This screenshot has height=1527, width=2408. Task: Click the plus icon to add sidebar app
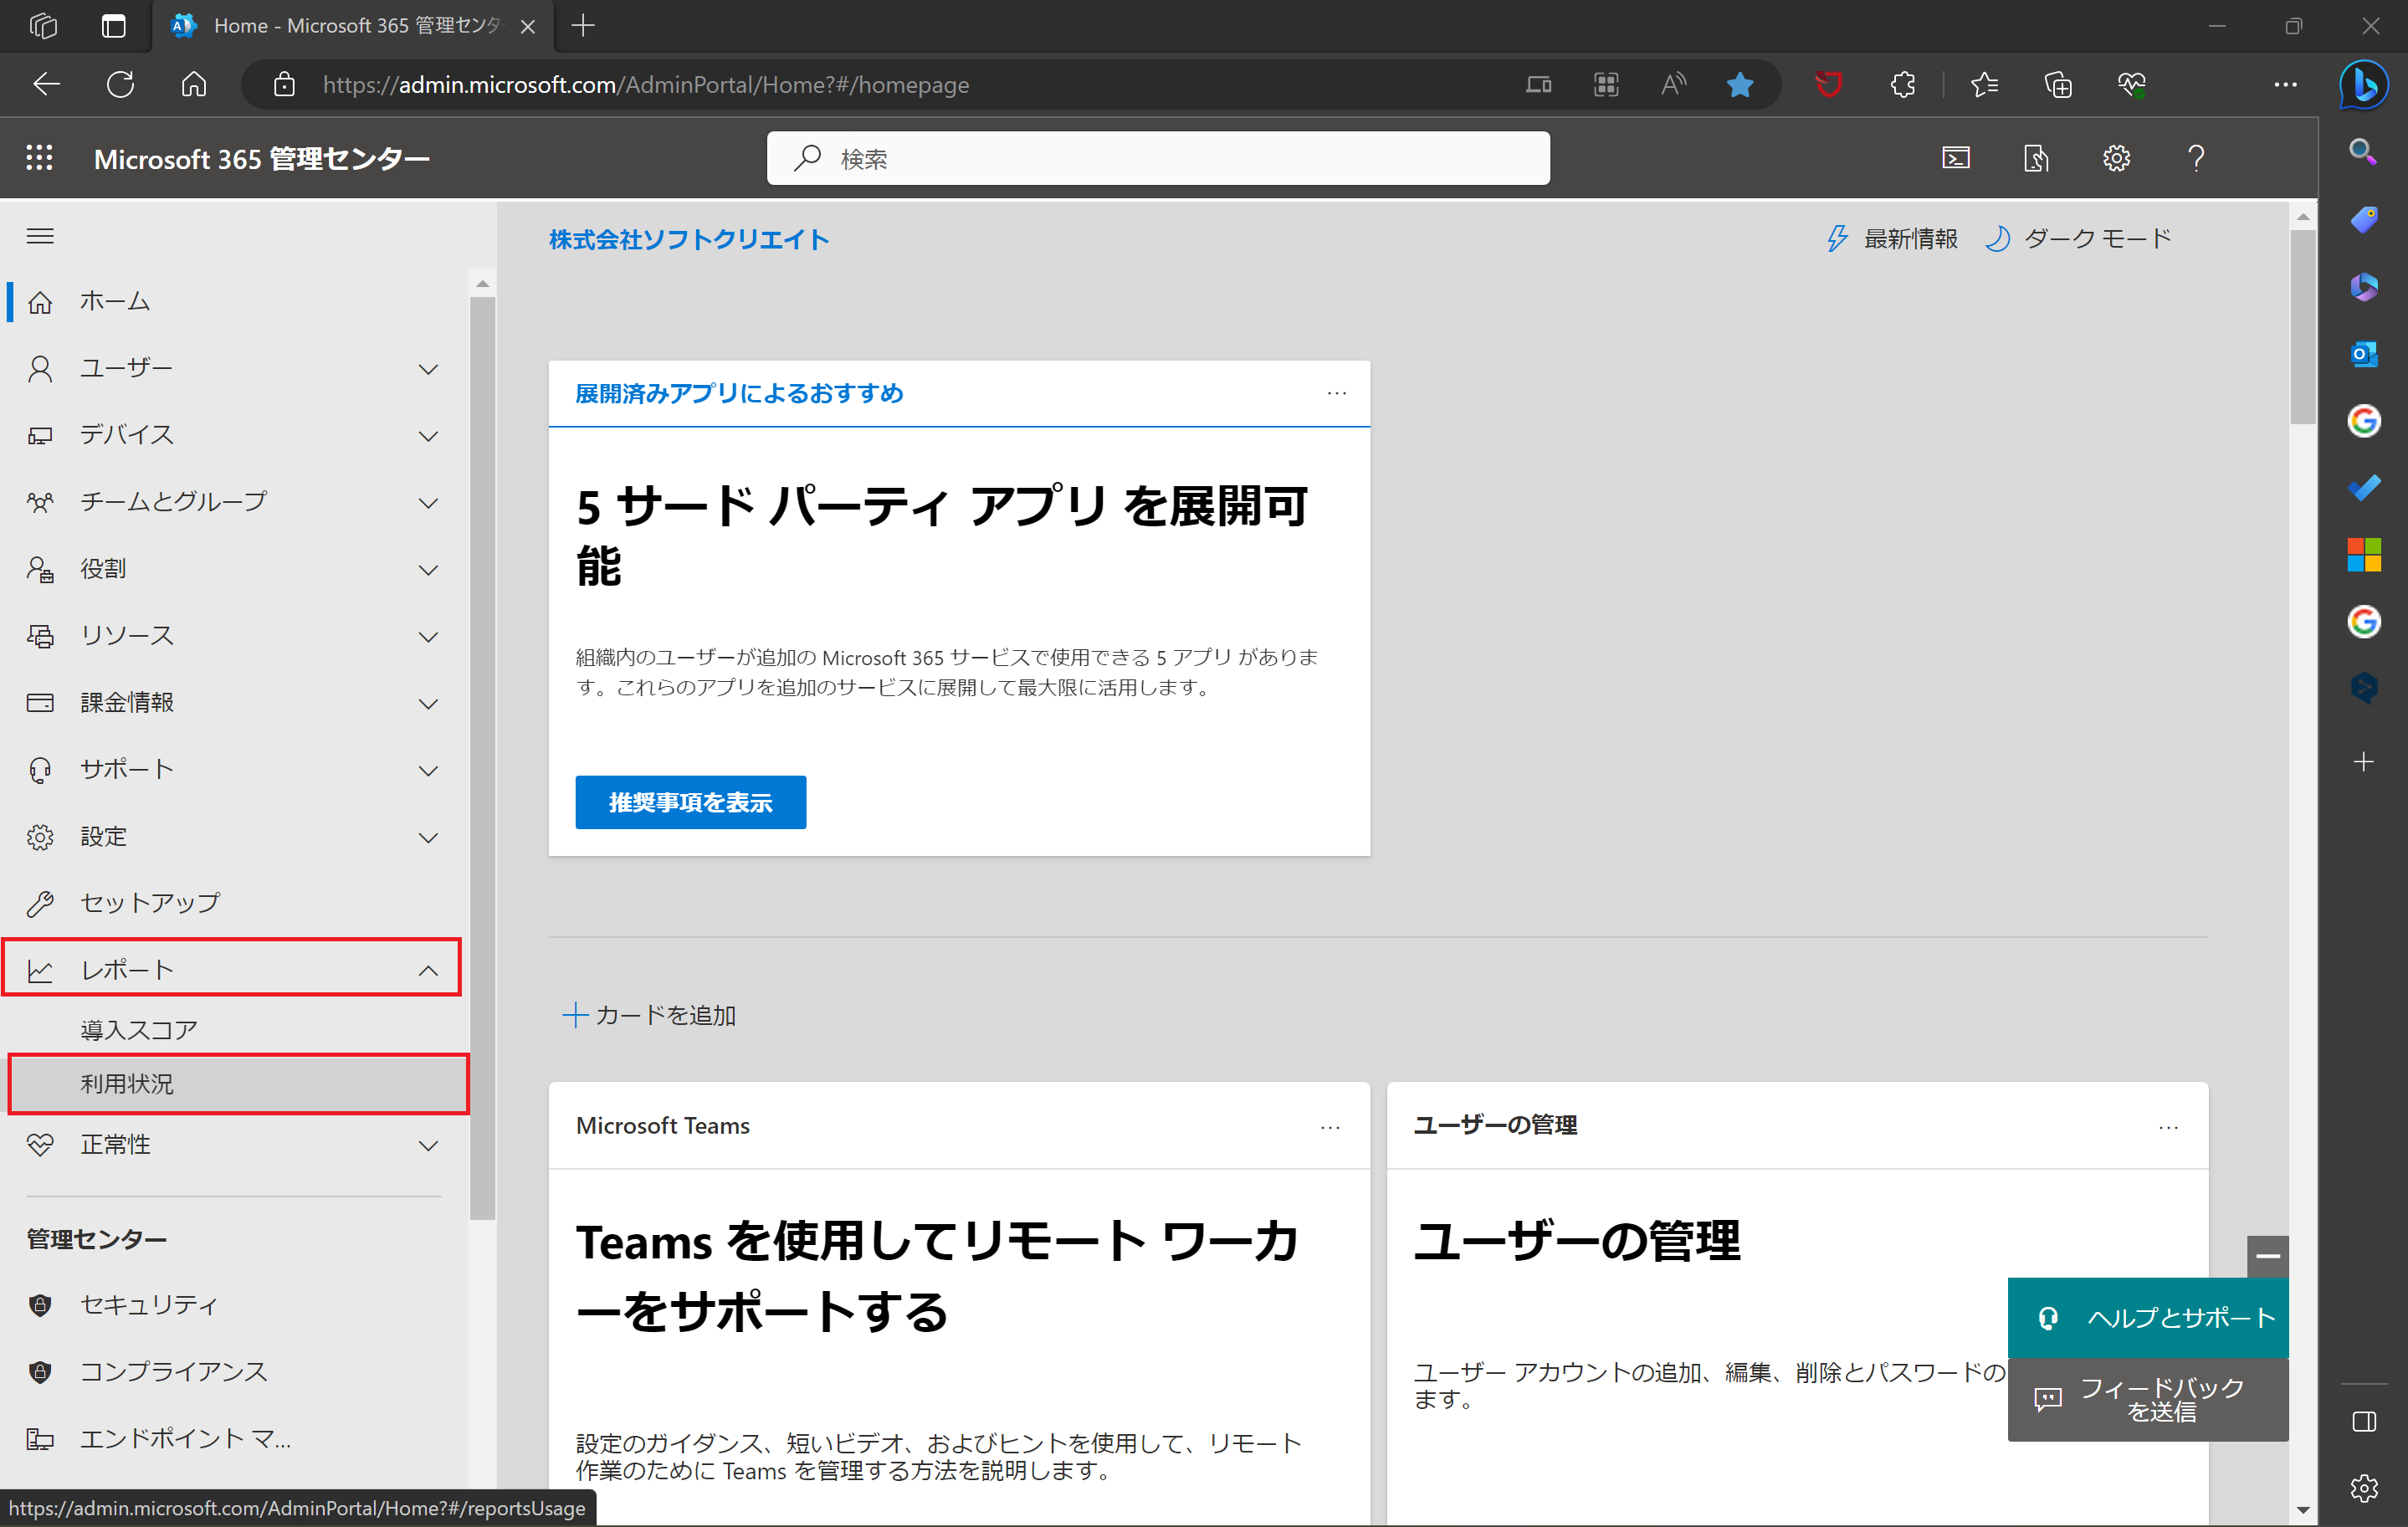coord(2363,762)
